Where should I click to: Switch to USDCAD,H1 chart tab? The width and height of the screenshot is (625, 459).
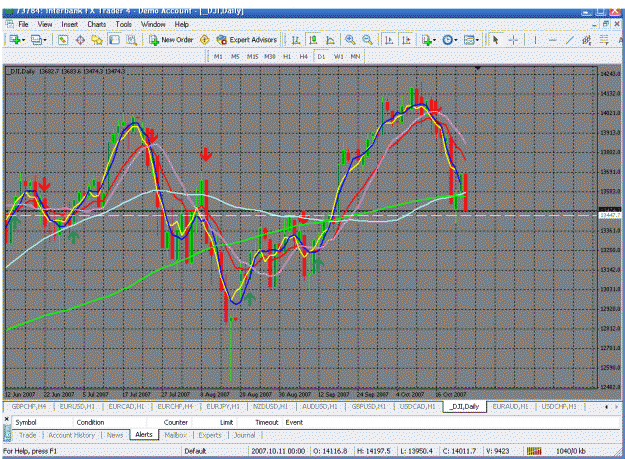pyautogui.click(x=417, y=407)
